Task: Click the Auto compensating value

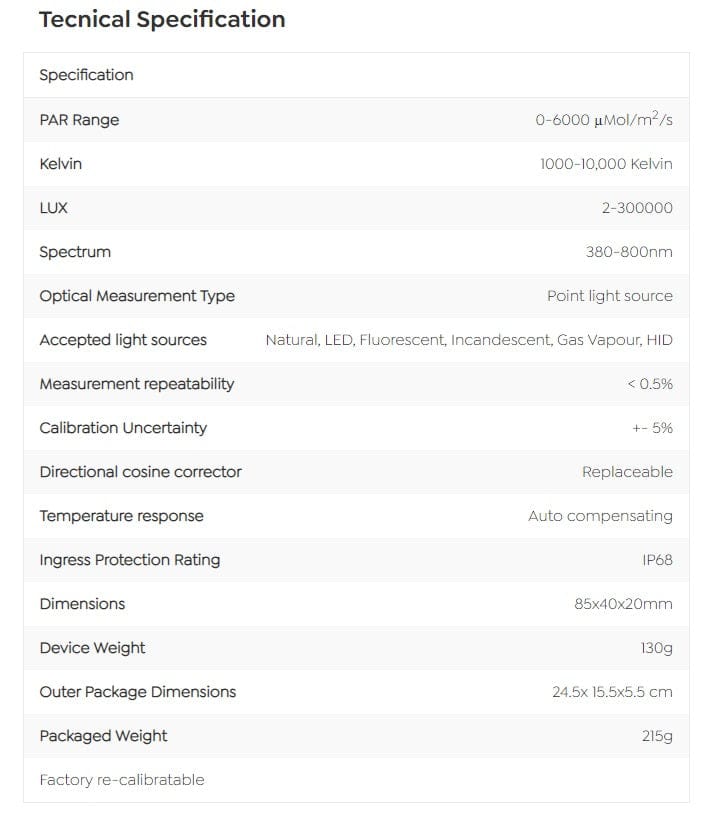Action: (x=600, y=516)
